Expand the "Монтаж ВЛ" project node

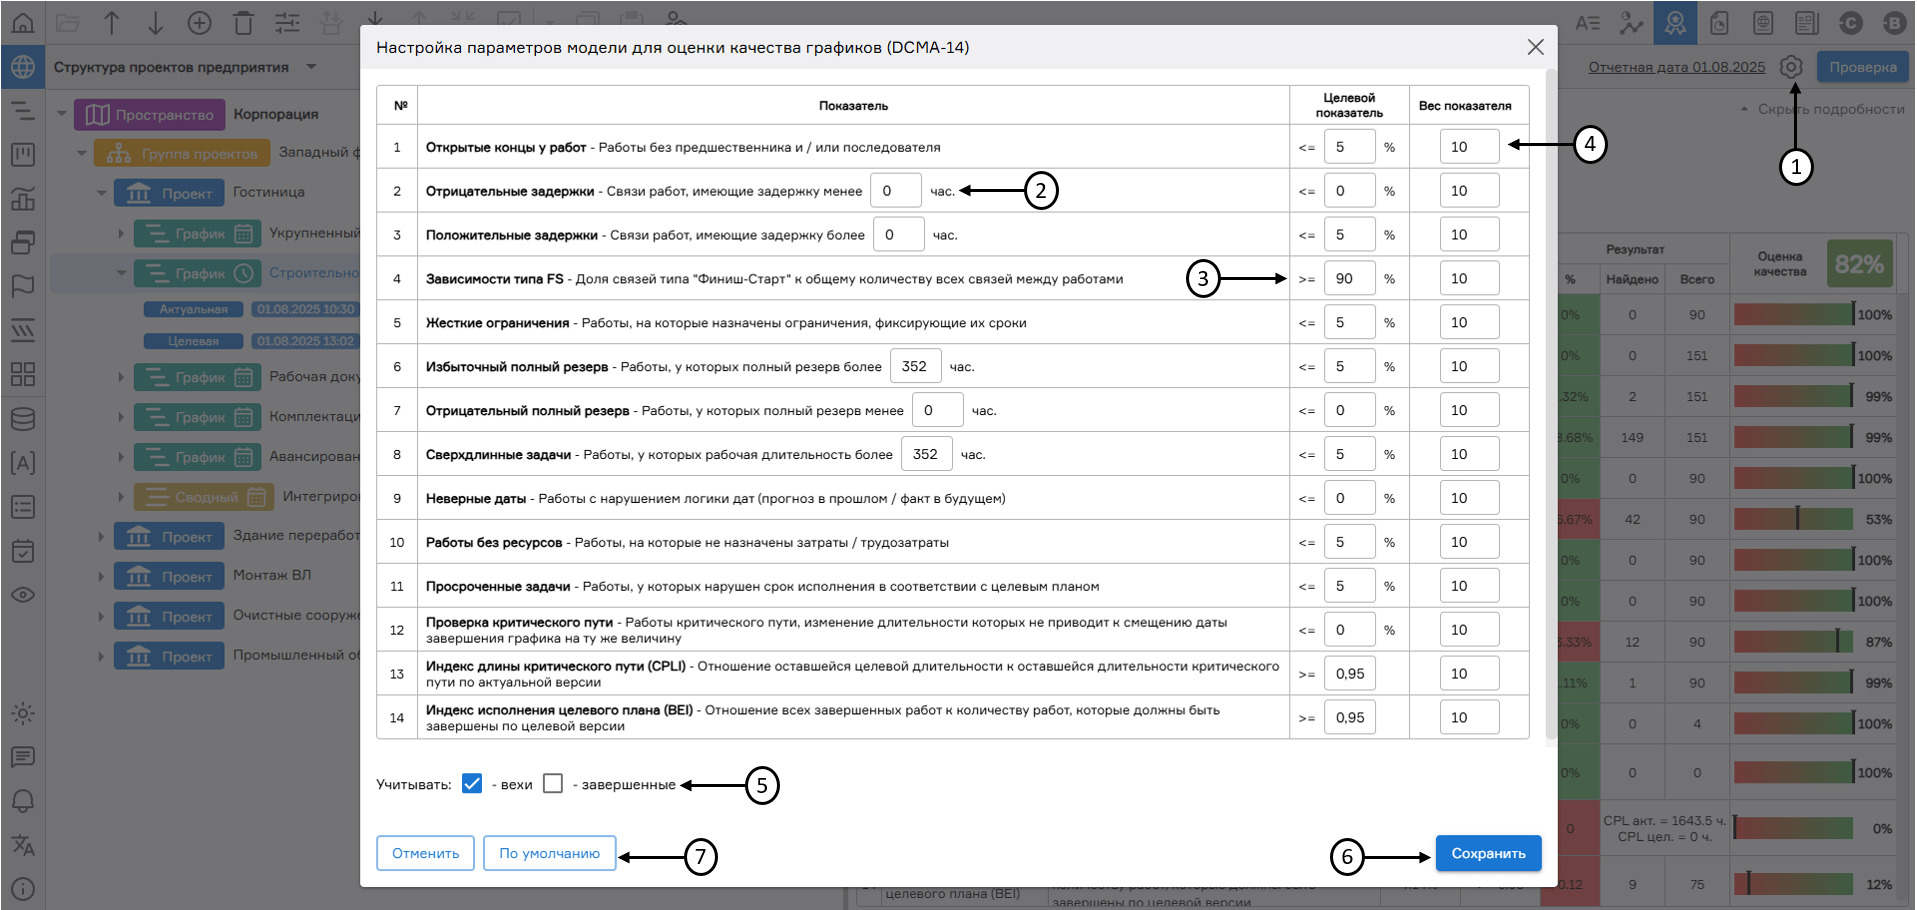click(x=101, y=577)
